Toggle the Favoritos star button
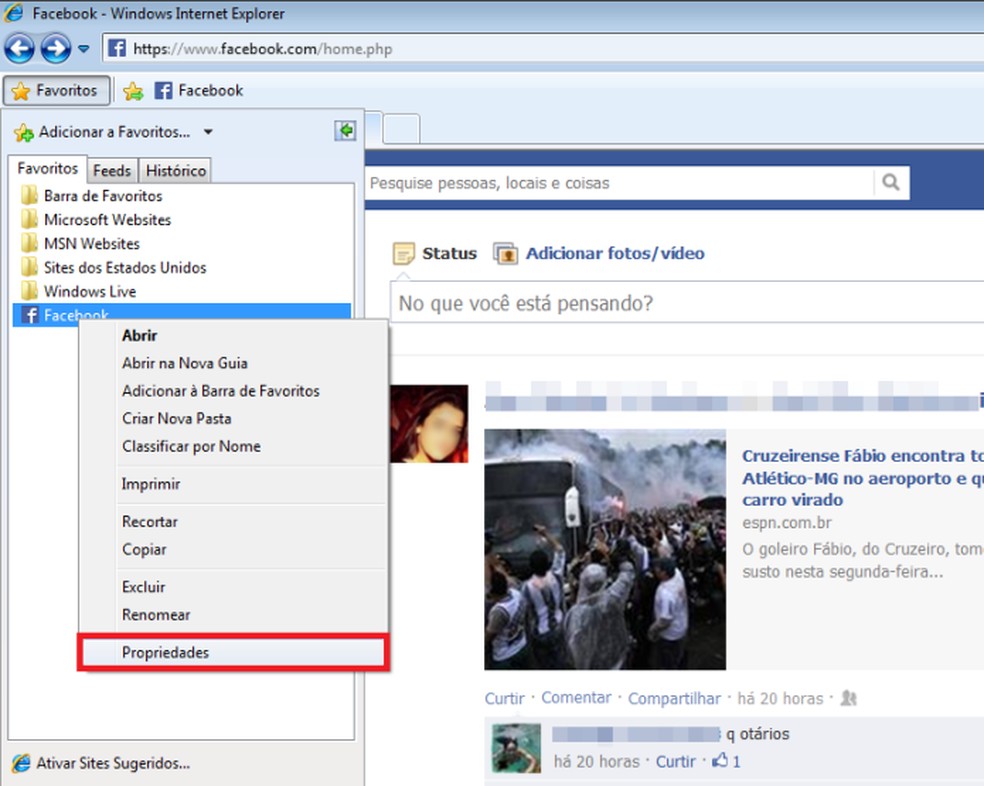The width and height of the screenshot is (984, 786). tap(56, 90)
